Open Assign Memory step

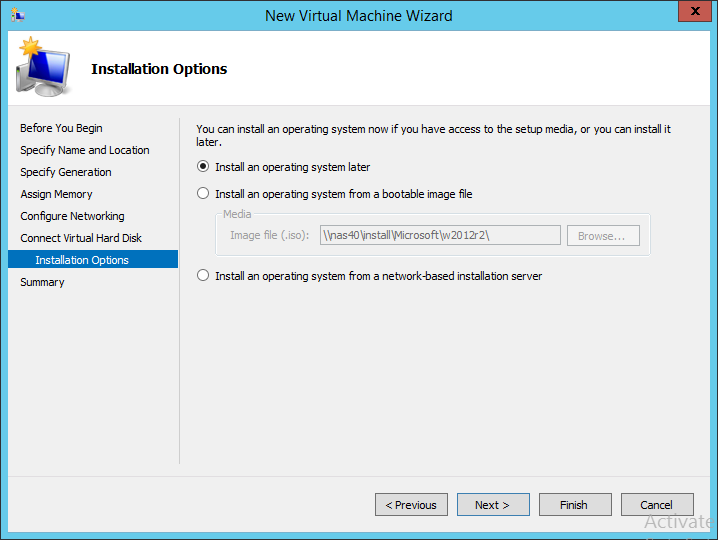[x=56, y=194]
